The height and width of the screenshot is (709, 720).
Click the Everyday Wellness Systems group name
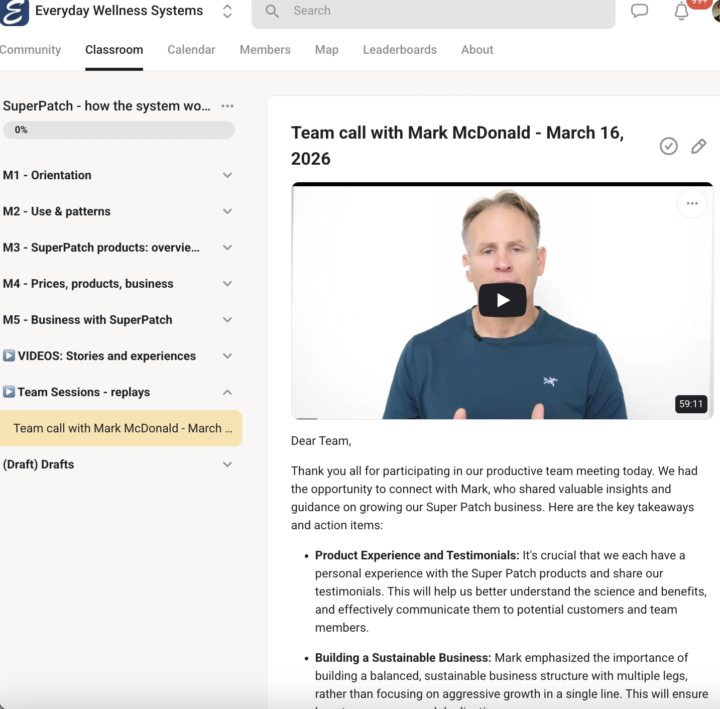point(119,11)
